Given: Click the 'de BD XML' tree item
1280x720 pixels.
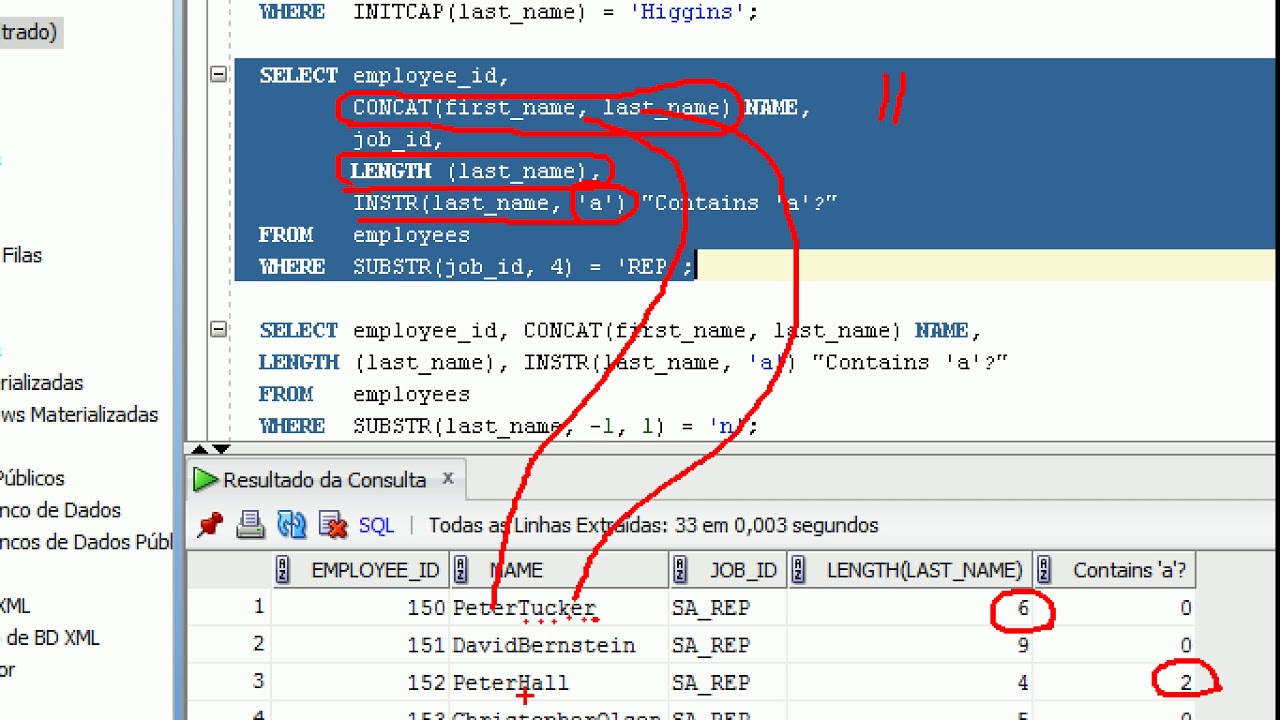Looking at the screenshot, I should pyautogui.click(x=51, y=637).
